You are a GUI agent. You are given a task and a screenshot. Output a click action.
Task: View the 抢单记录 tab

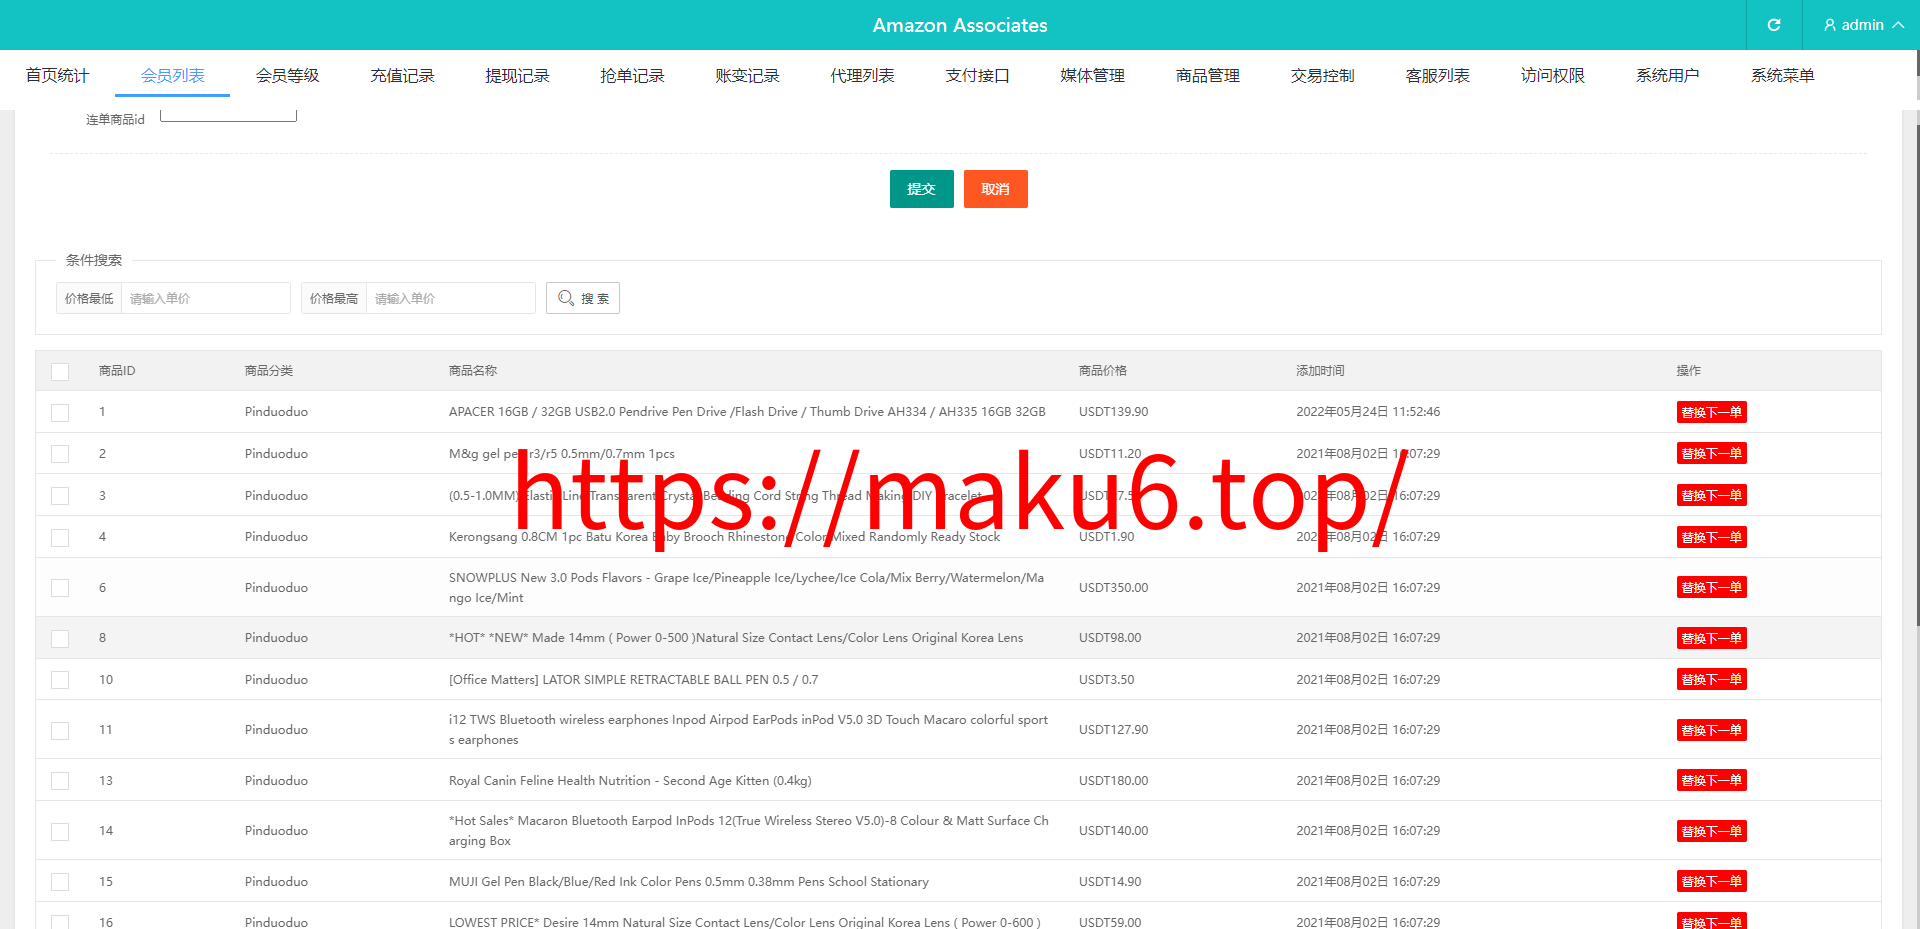coord(632,75)
